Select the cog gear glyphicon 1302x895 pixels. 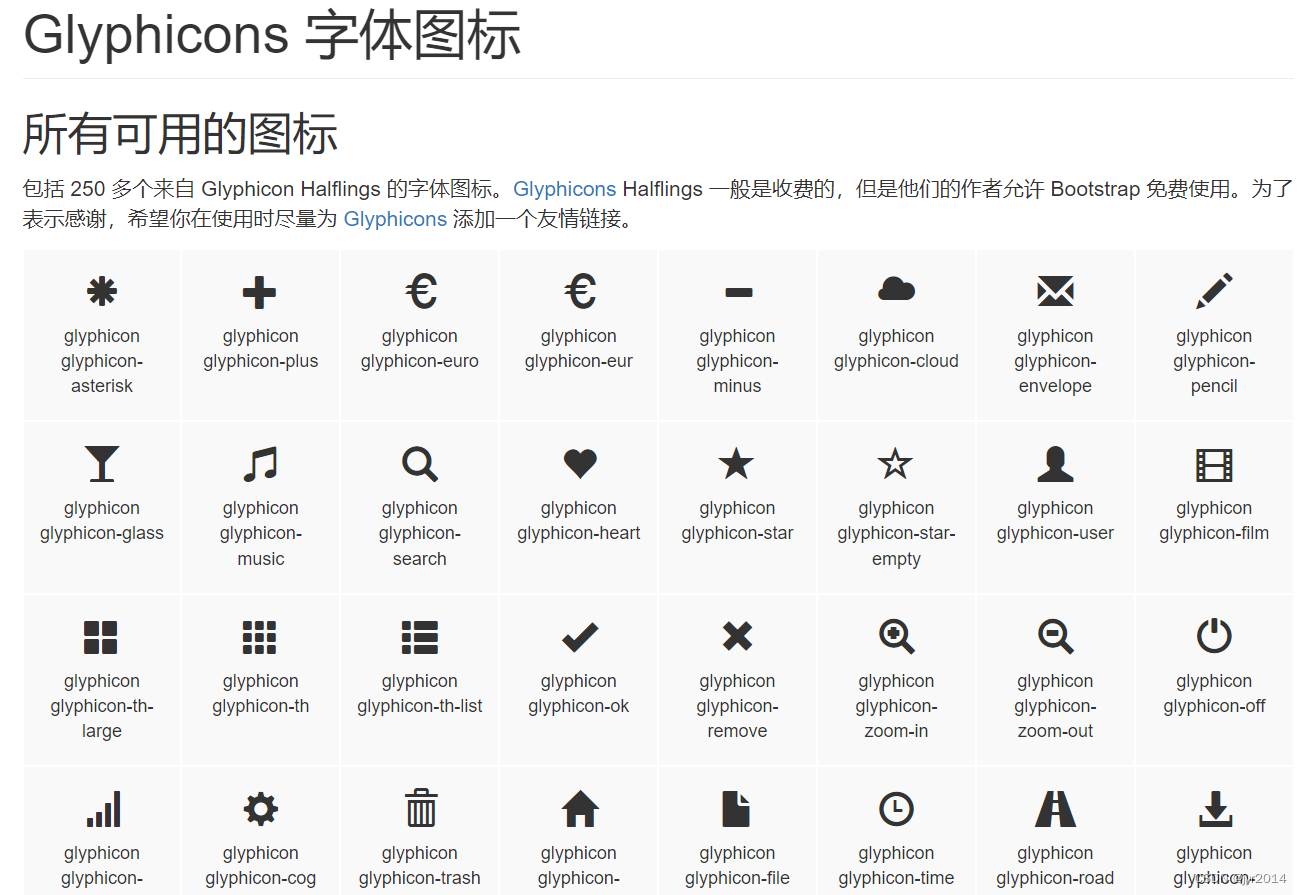pos(260,809)
